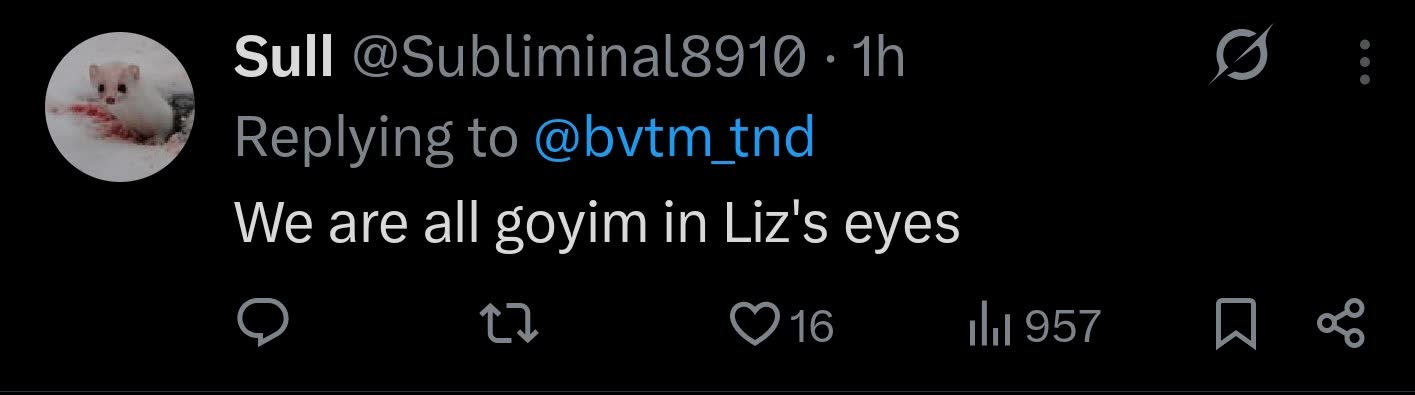Click the 957 views count
Screen dimensions: 1415x395
[x=1062, y=326]
